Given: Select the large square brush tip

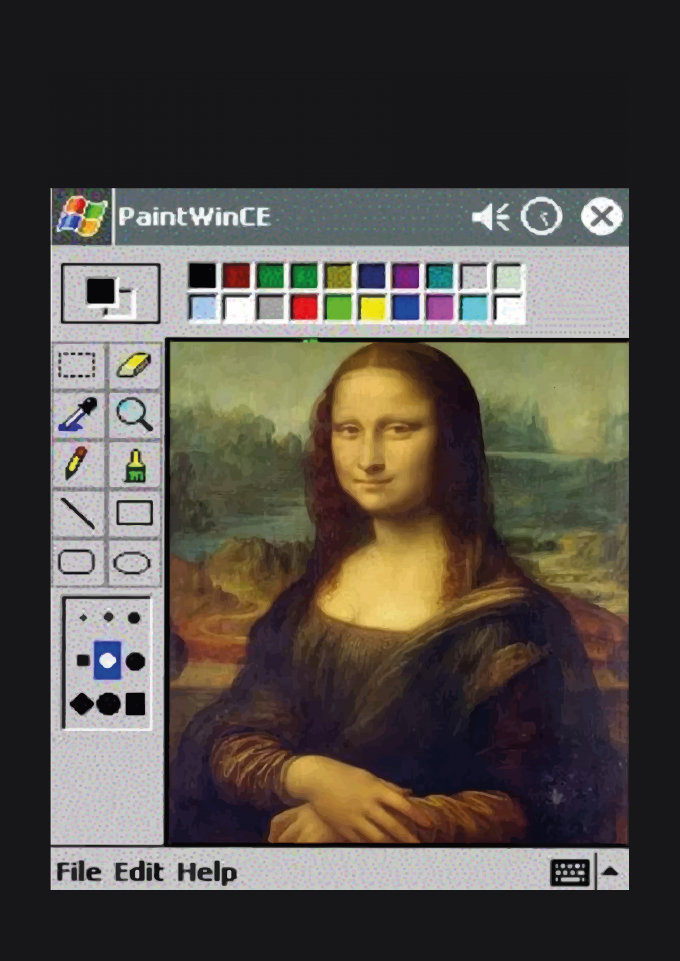Looking at the screenshot, I should click(135, 704).
